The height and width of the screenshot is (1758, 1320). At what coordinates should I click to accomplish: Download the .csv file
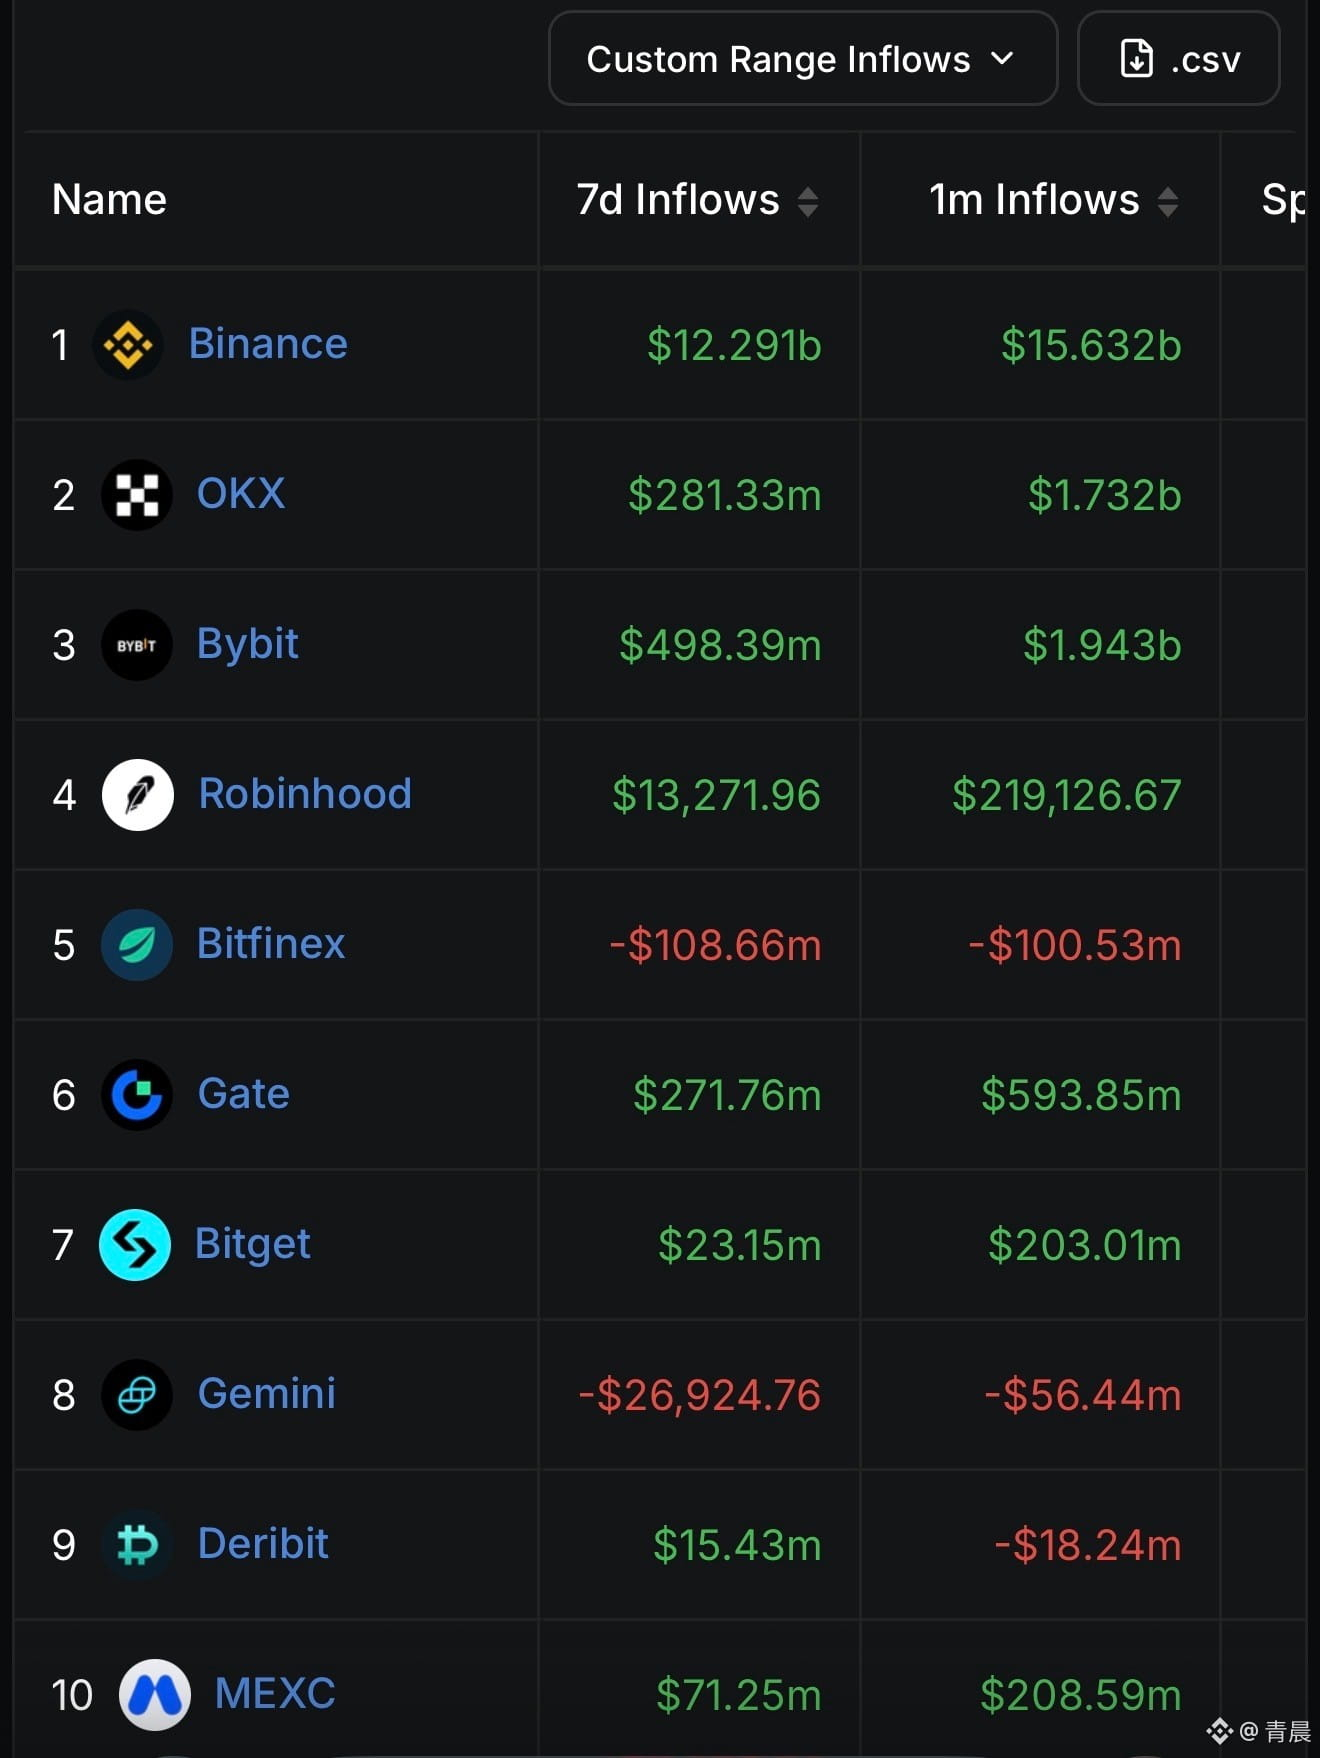[x=1178, y=58]
